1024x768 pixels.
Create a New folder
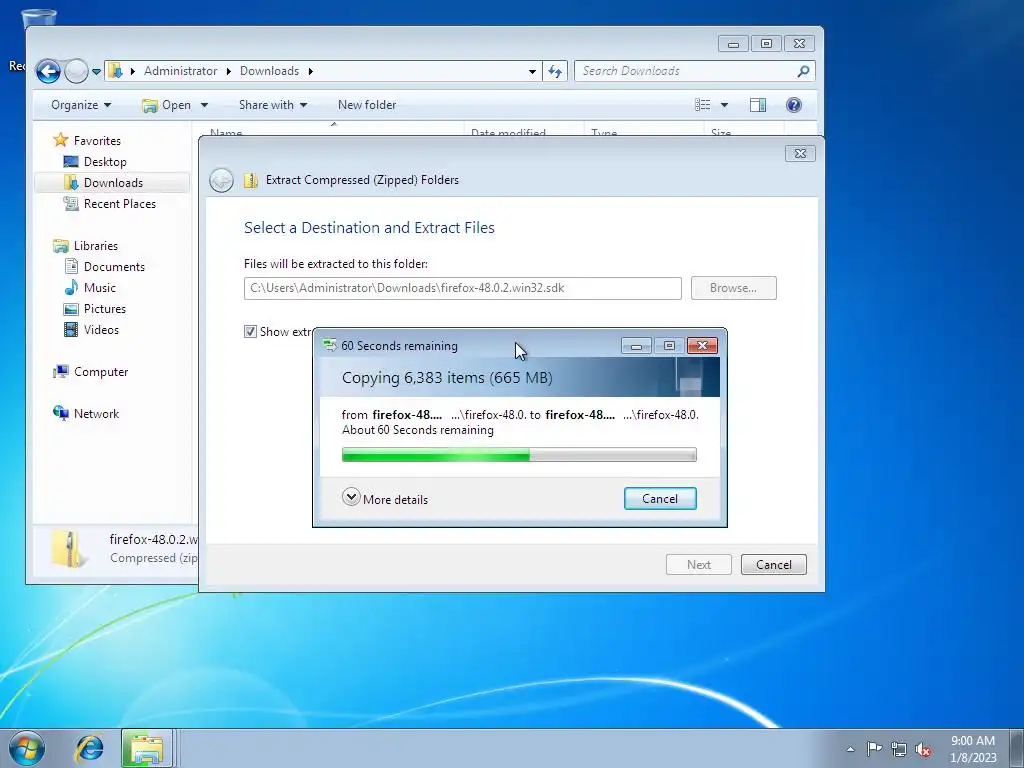(x=367, y=105)
